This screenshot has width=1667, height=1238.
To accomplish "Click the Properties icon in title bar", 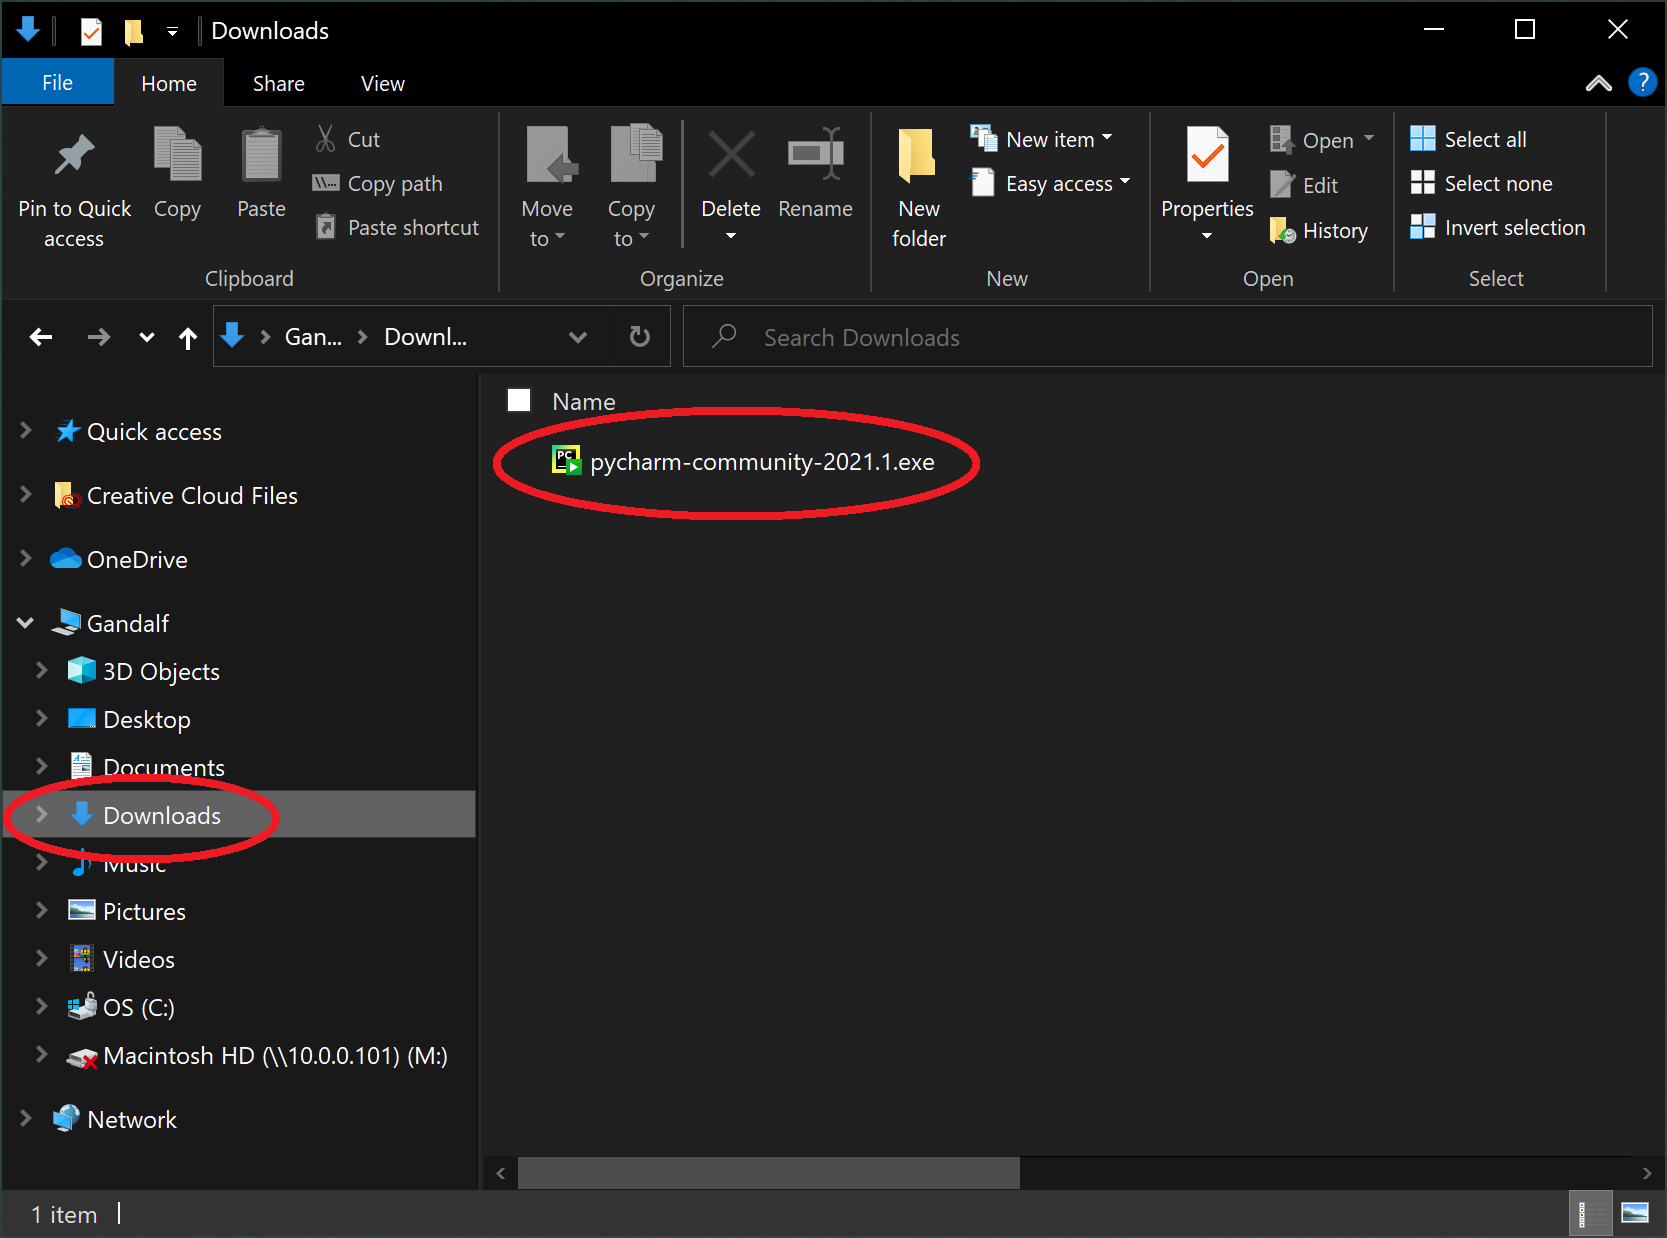I will tap(91, 31).
